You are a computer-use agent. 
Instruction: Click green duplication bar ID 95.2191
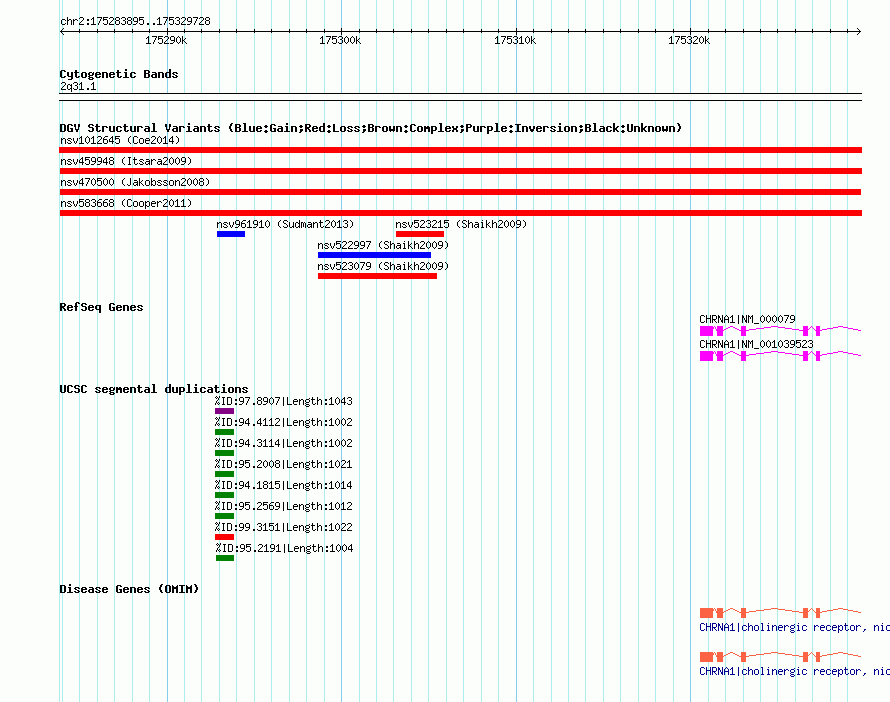[x=225, y=558]
